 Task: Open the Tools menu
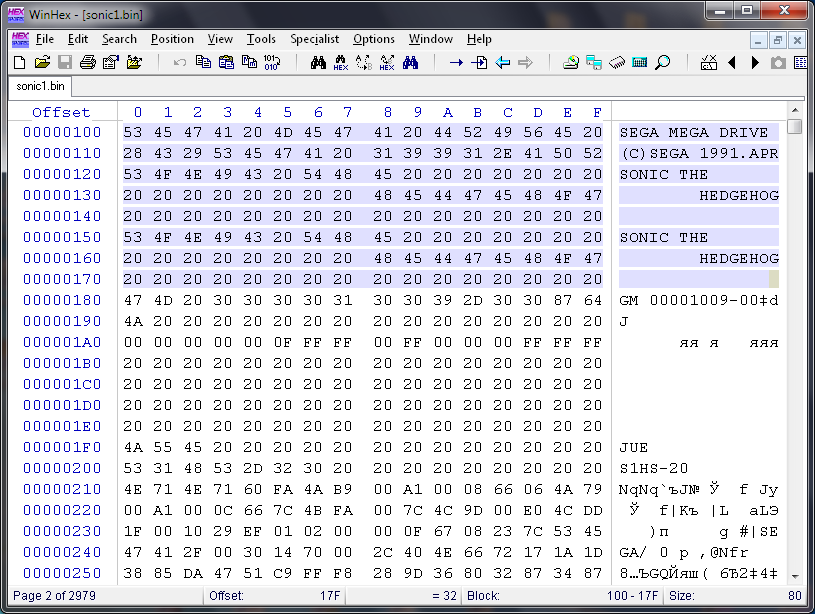click(x=261, y=39)
